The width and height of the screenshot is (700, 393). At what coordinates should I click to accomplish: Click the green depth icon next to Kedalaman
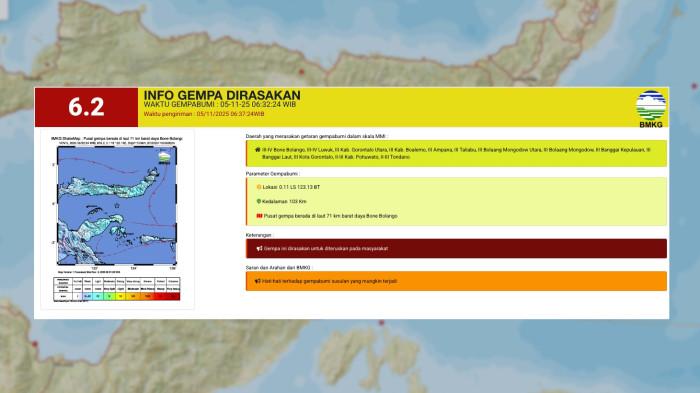[x=258, y=201]
